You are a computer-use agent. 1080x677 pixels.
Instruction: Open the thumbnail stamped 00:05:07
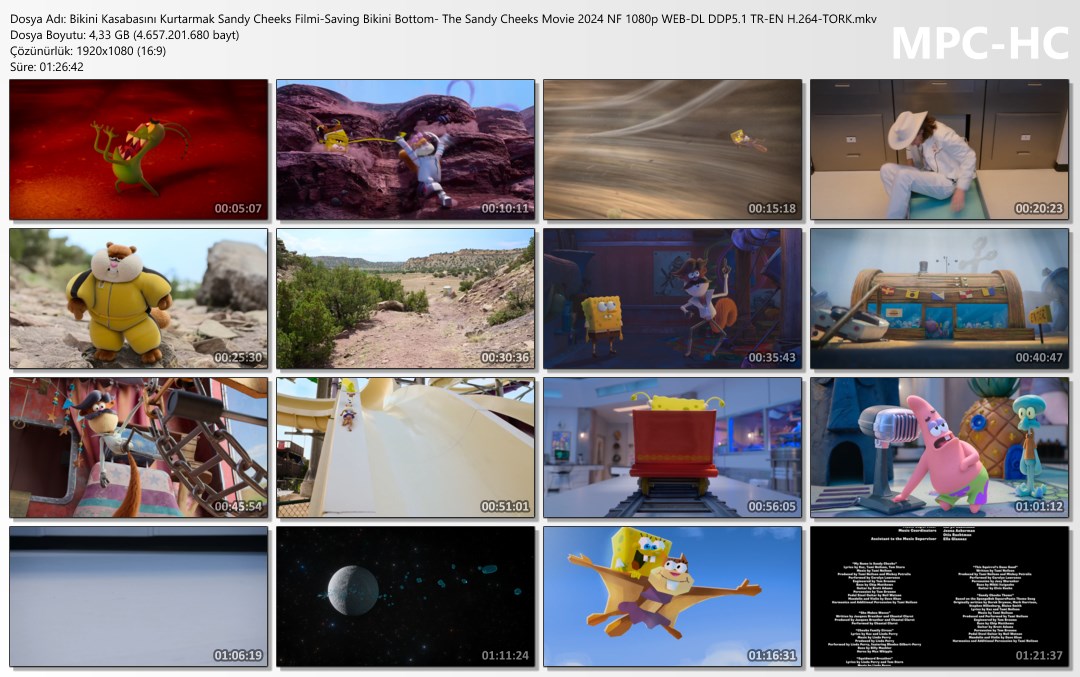coord(138,149)
